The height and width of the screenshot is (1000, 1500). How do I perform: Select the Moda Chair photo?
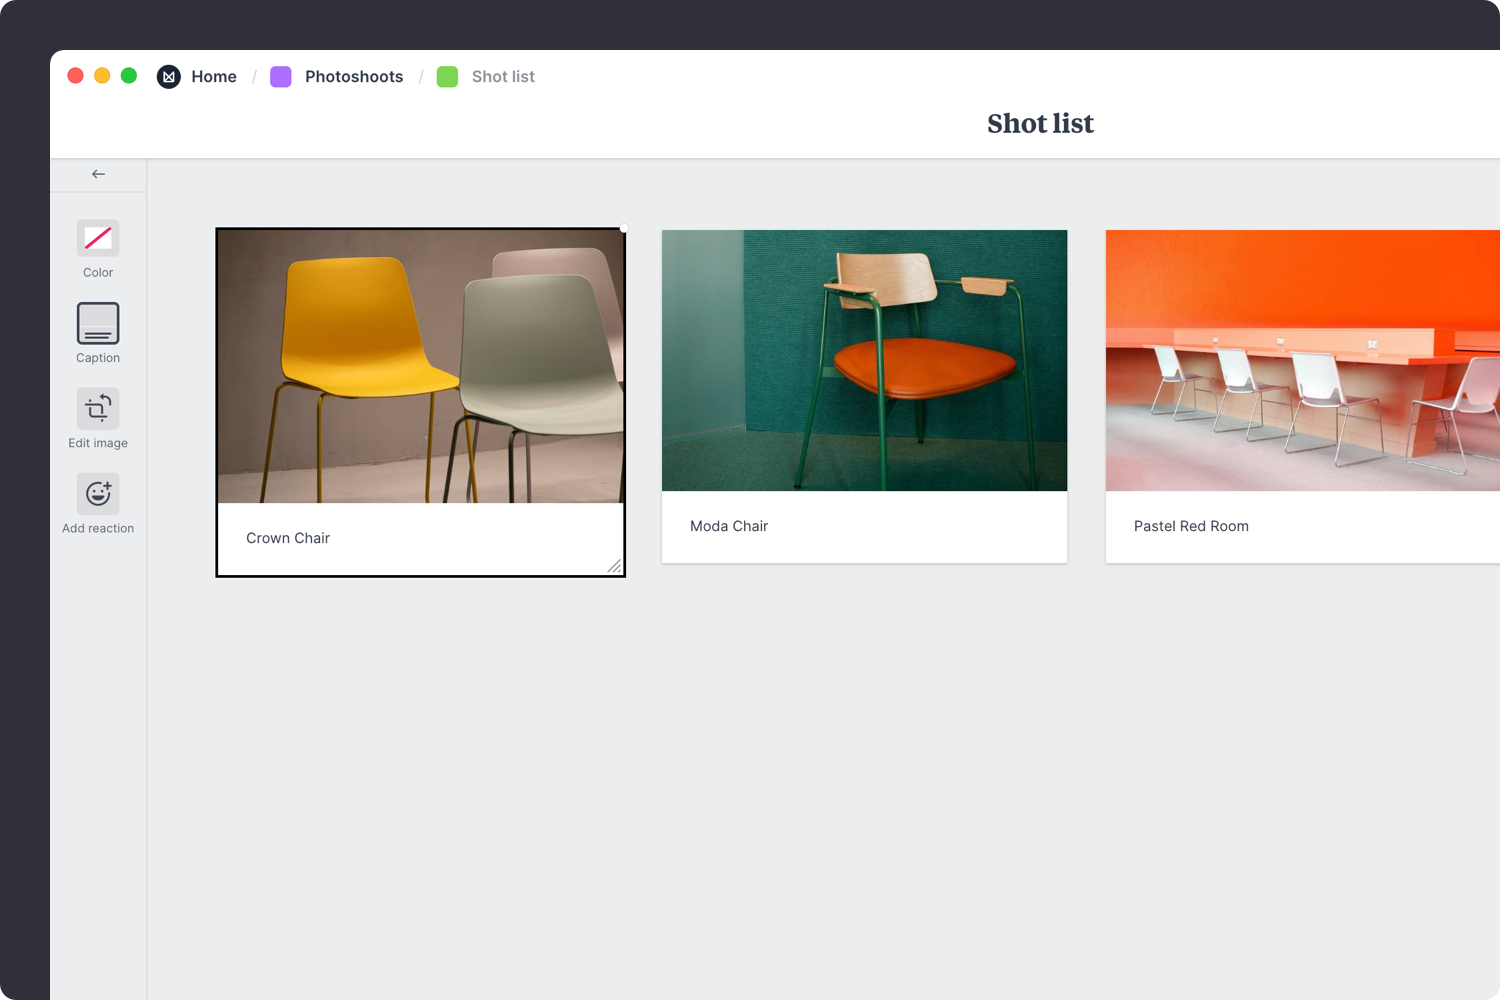864,360
